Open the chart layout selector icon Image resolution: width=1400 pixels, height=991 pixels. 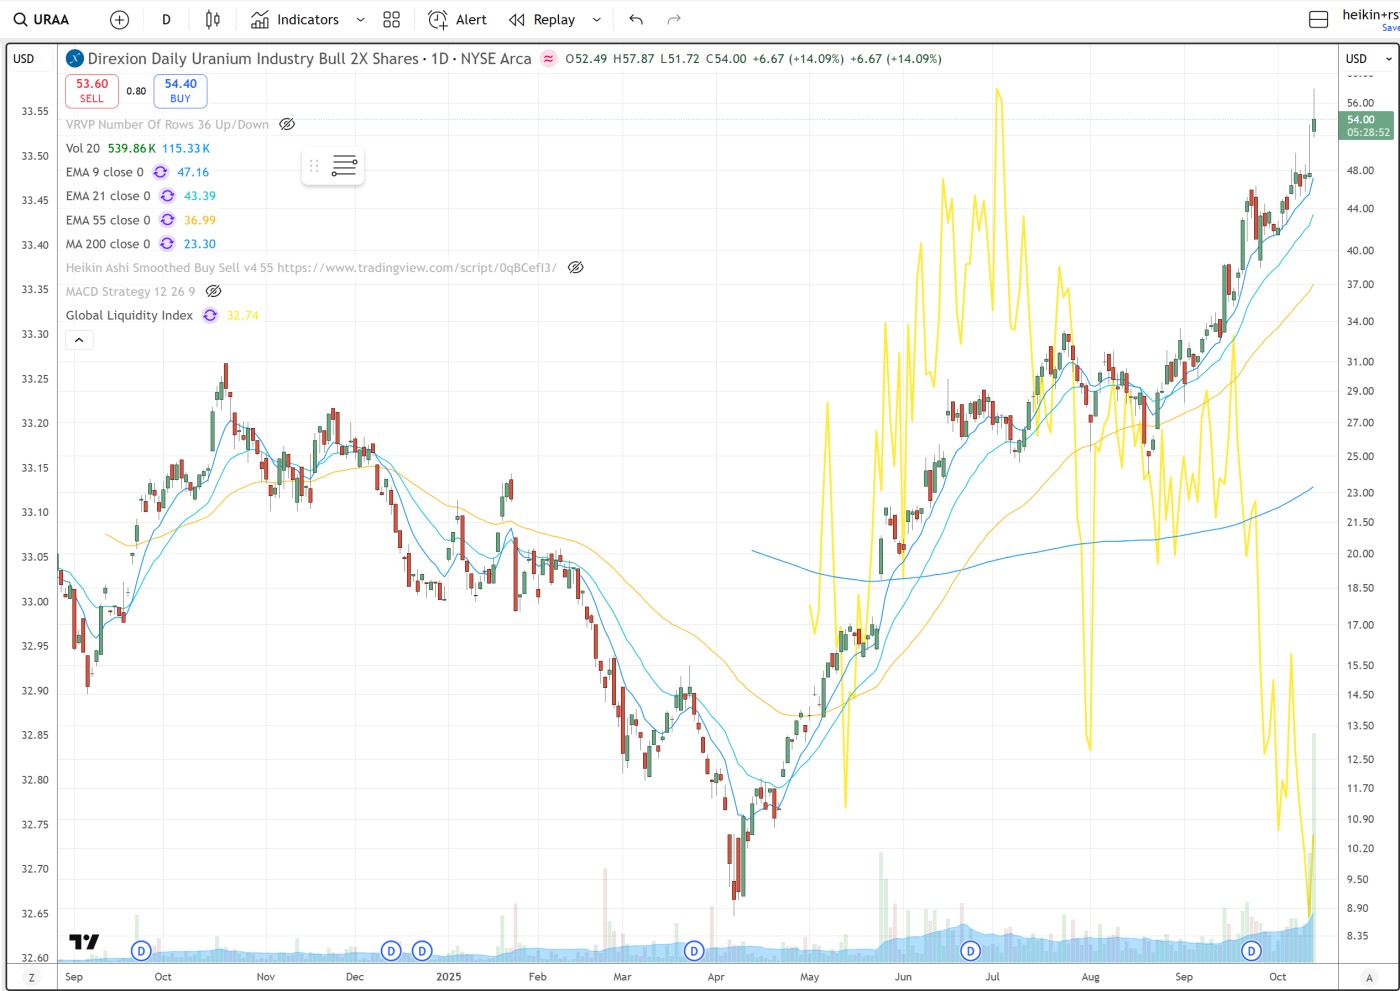1318,20
